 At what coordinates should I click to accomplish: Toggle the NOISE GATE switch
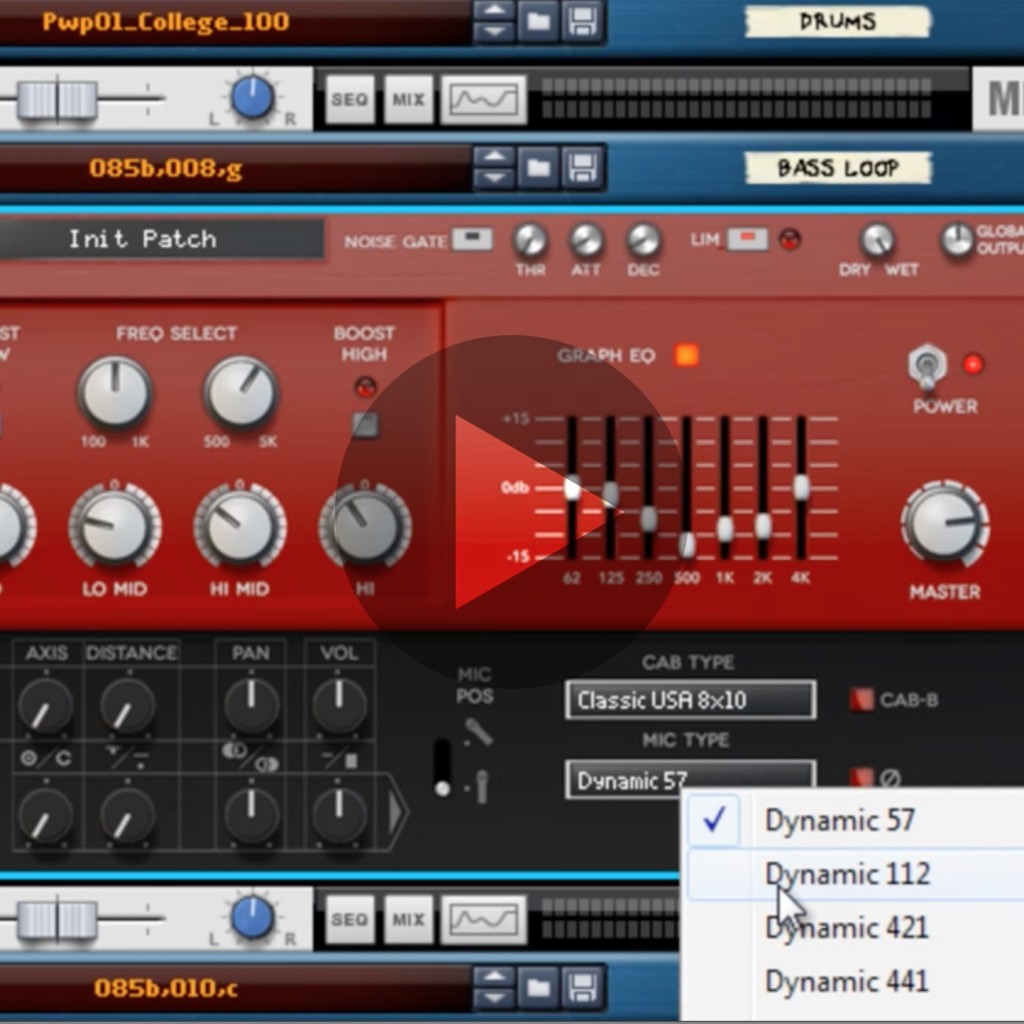(x=472, y=238)
